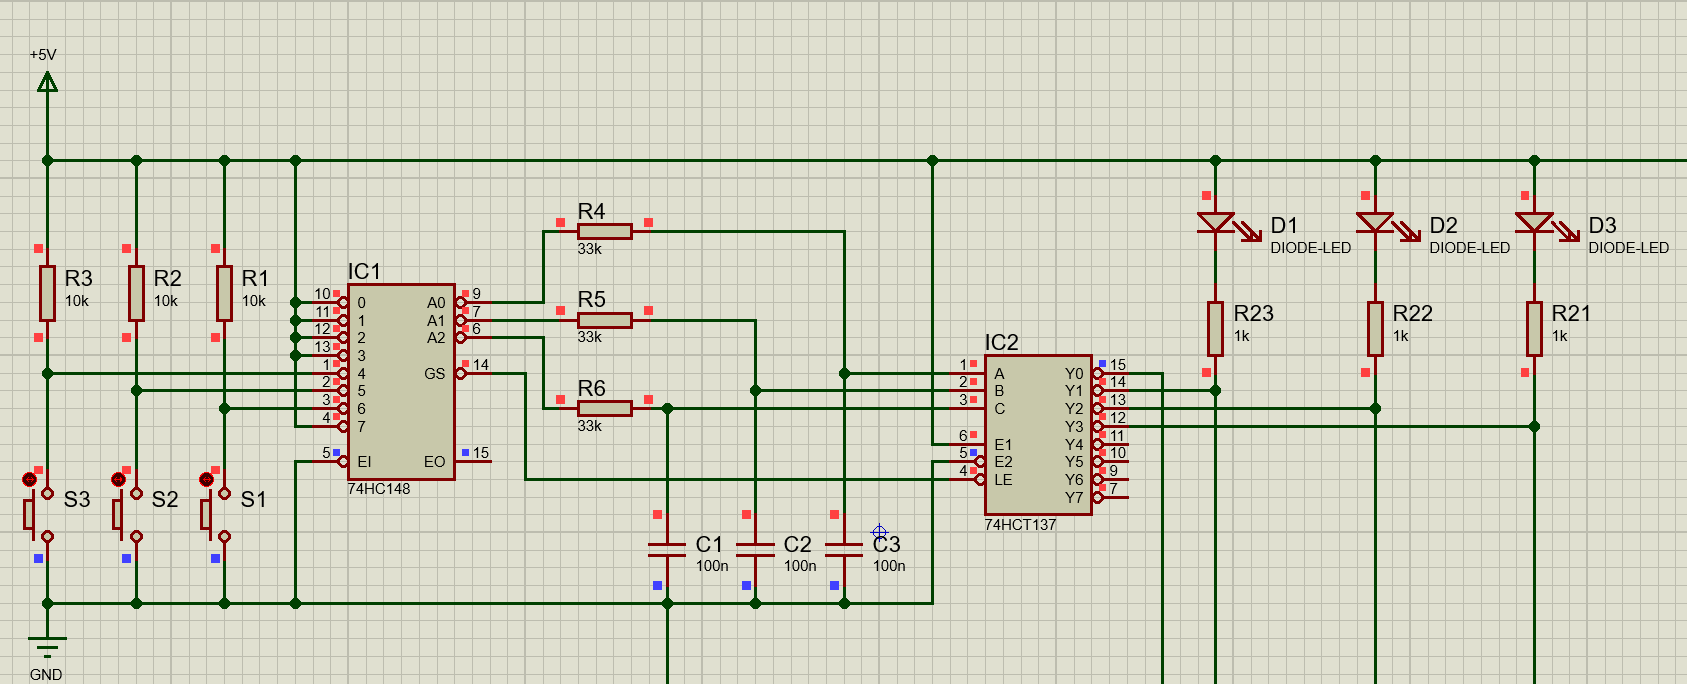Select the IC1 74HC148 encoder chip
Screen dimensions: 1687x684
(401, 382)
